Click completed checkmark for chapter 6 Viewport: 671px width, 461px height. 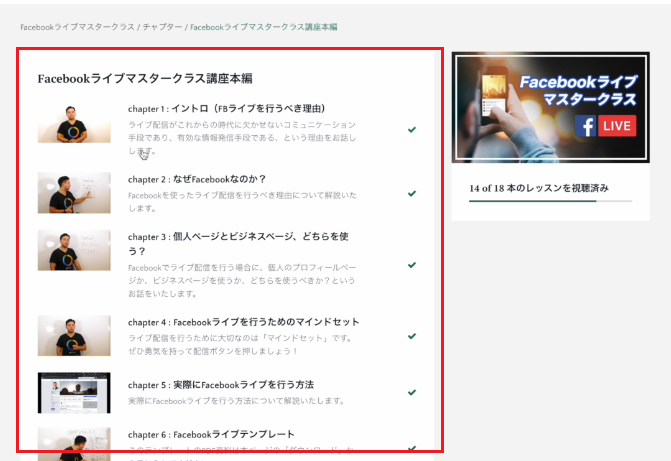pos(412,449)
